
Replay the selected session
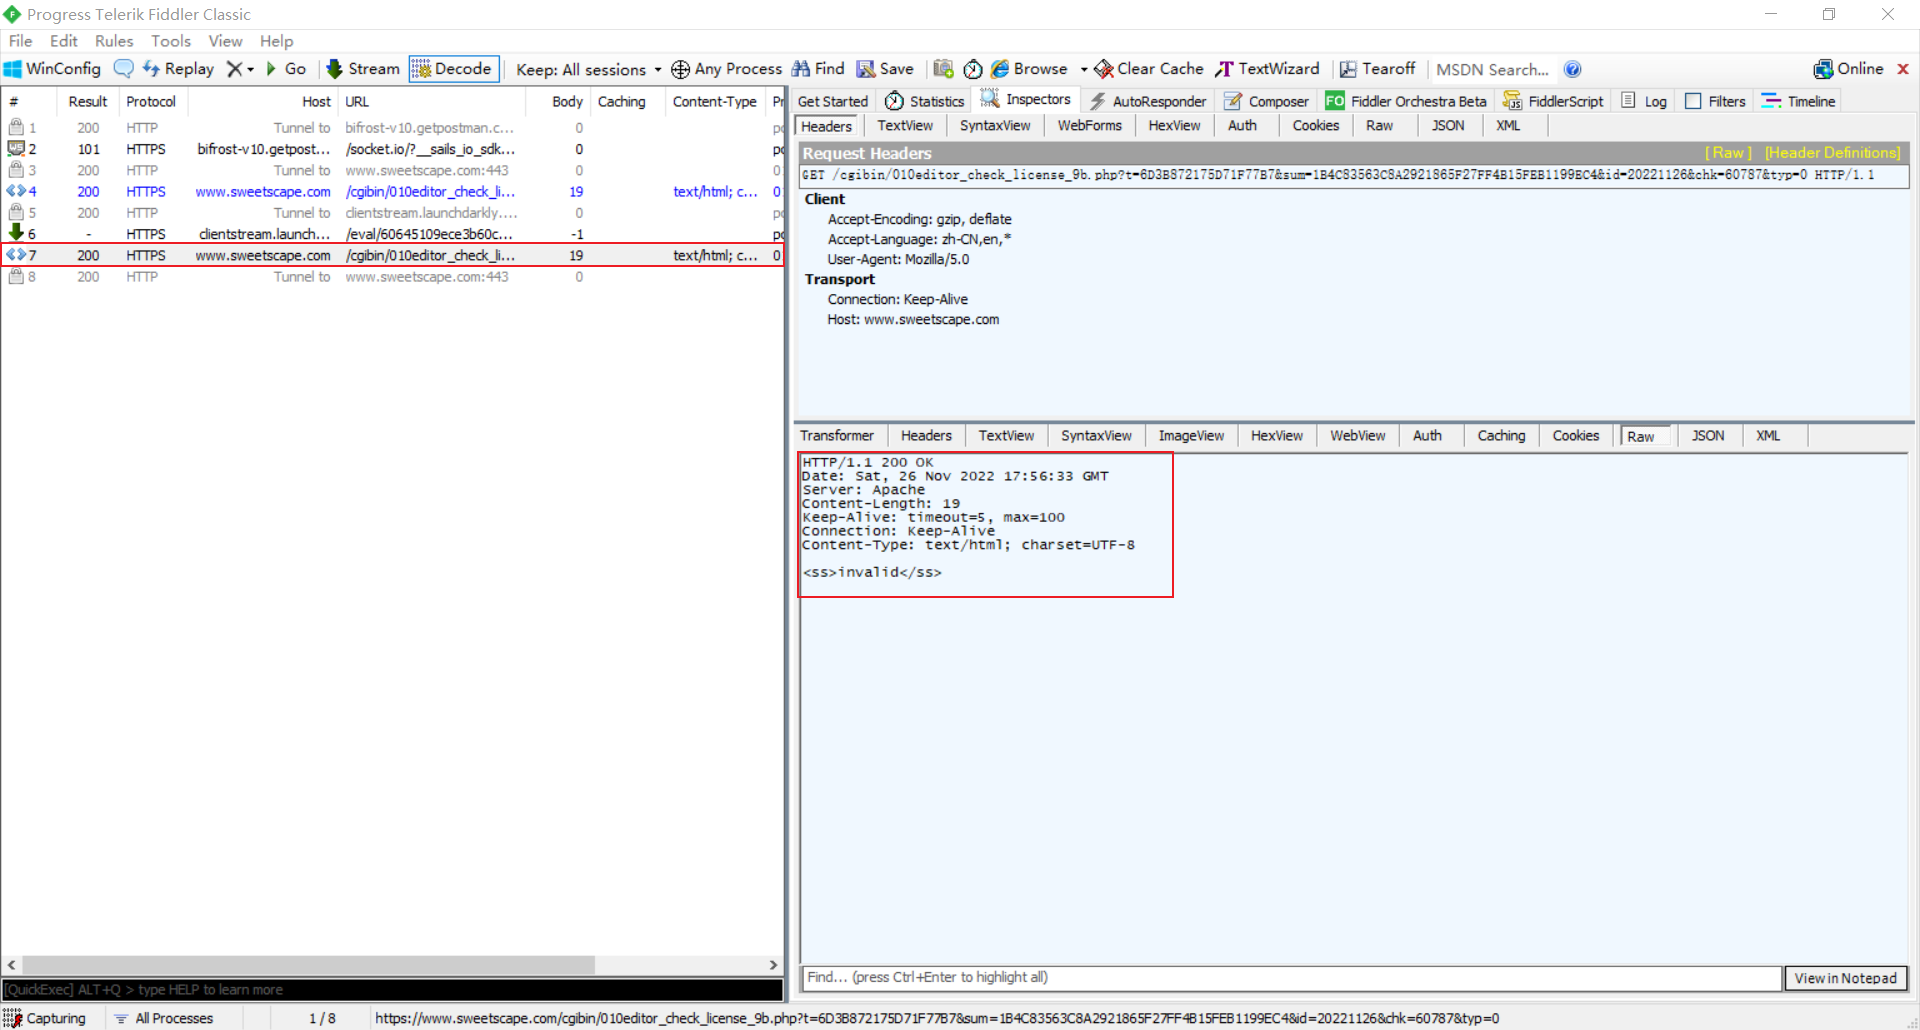tap(179, 69)
